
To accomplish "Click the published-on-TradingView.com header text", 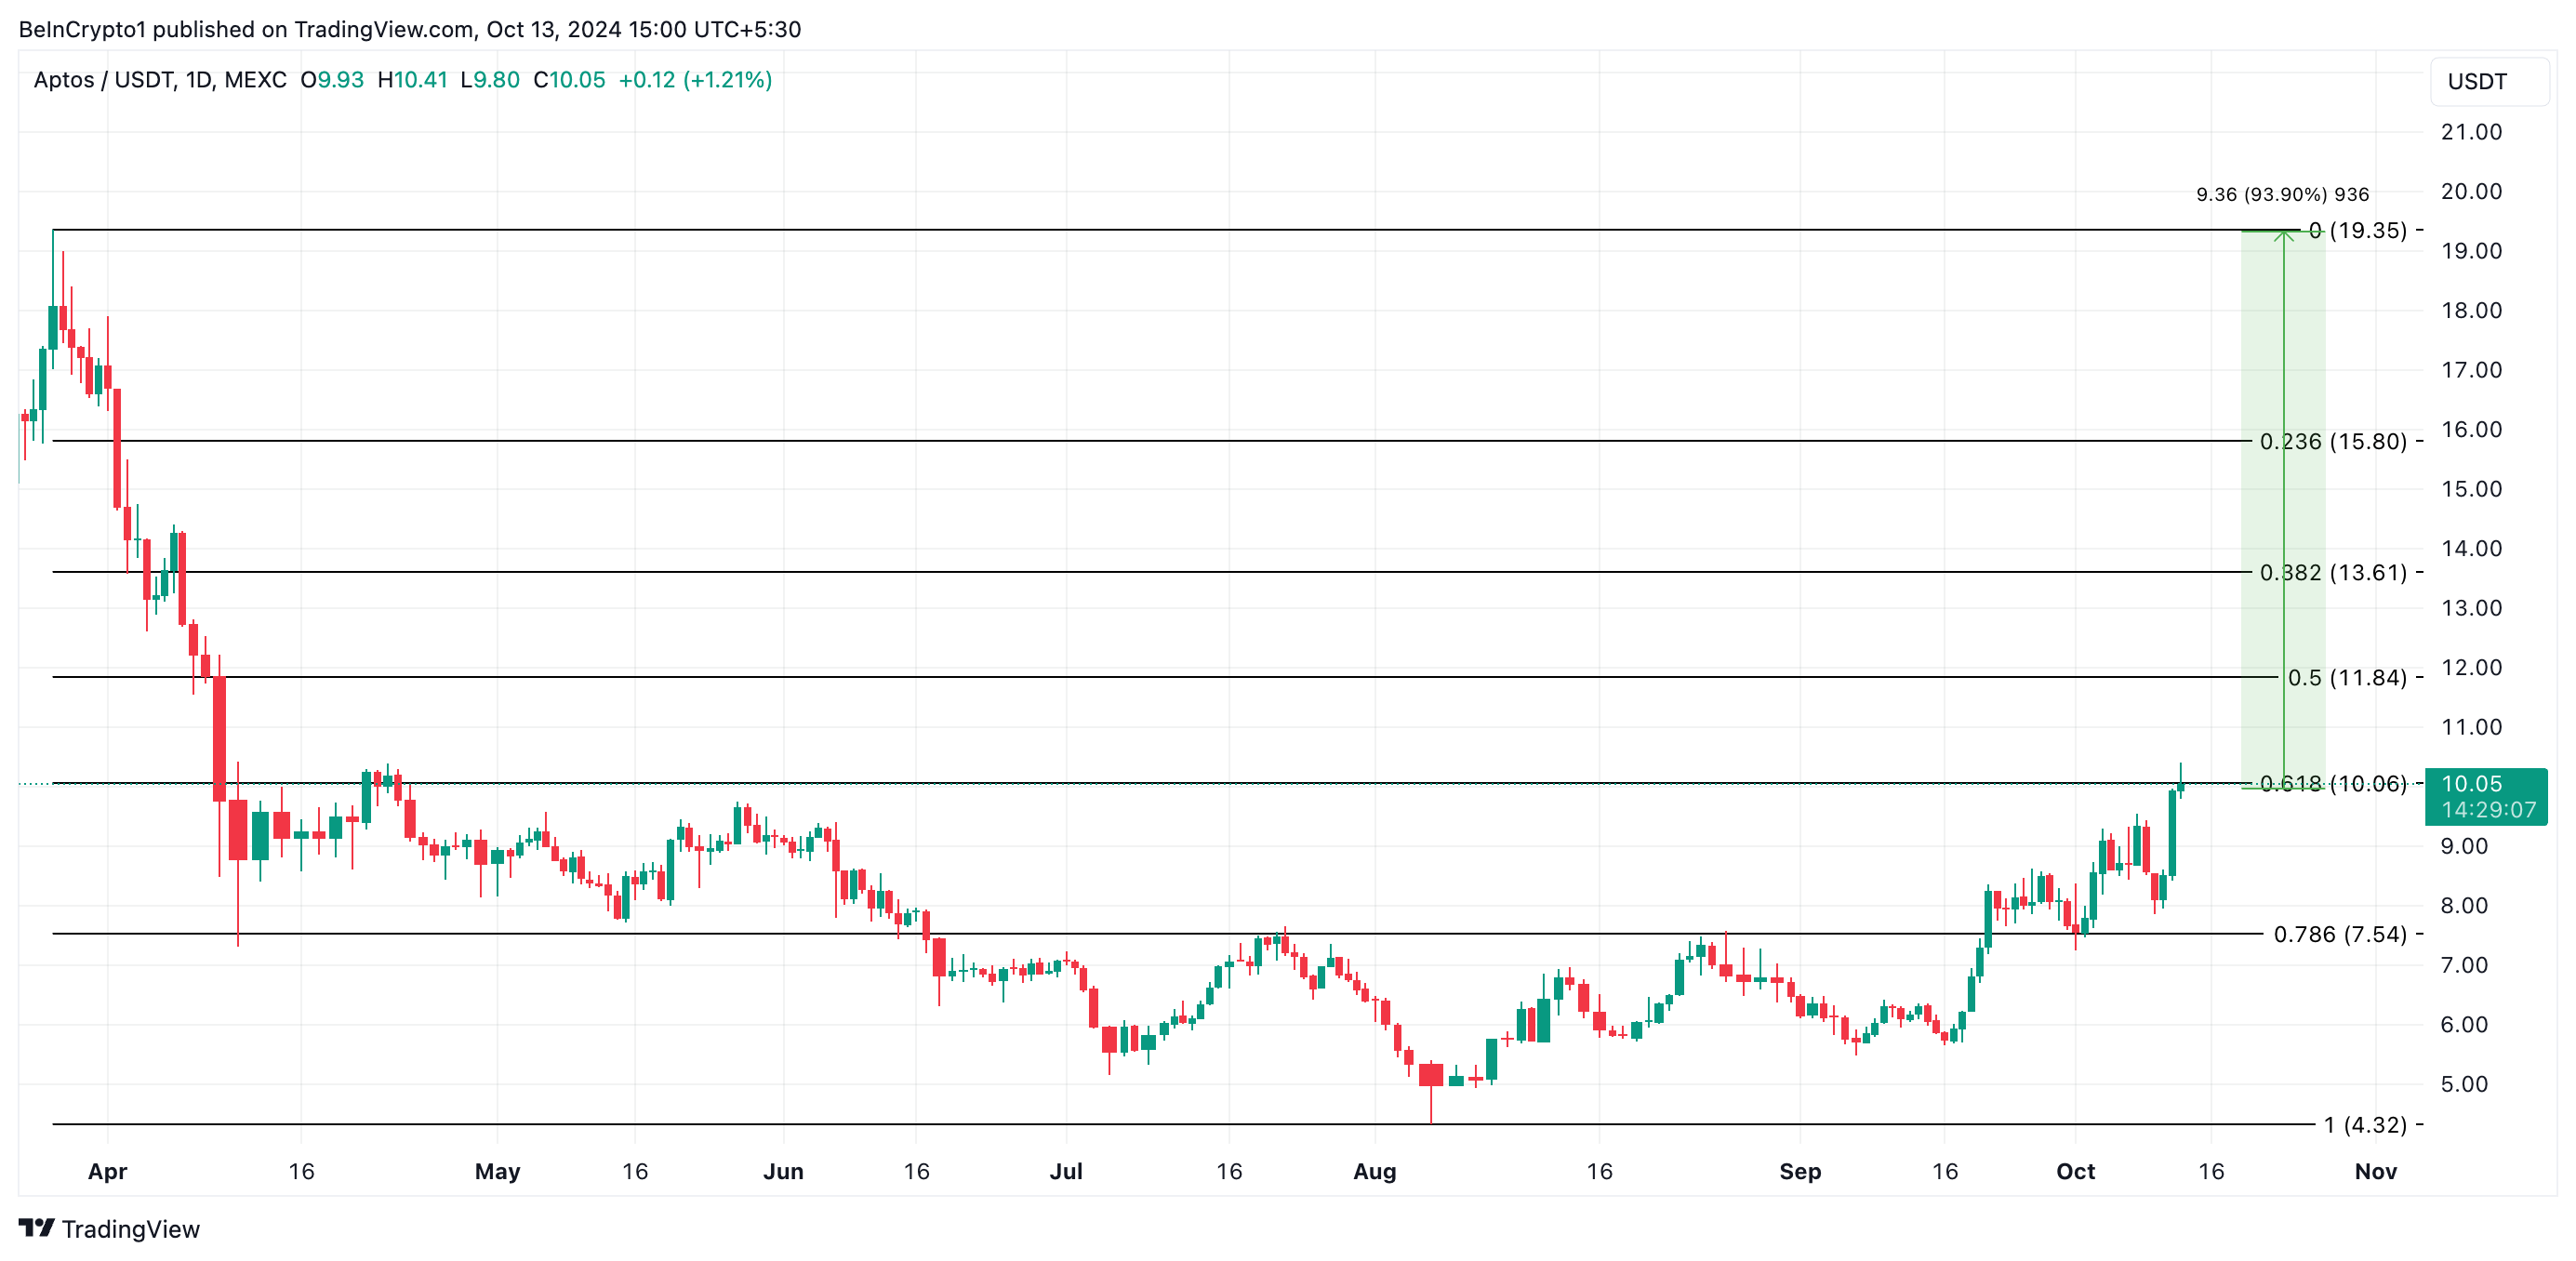I will tap(410, 29).
